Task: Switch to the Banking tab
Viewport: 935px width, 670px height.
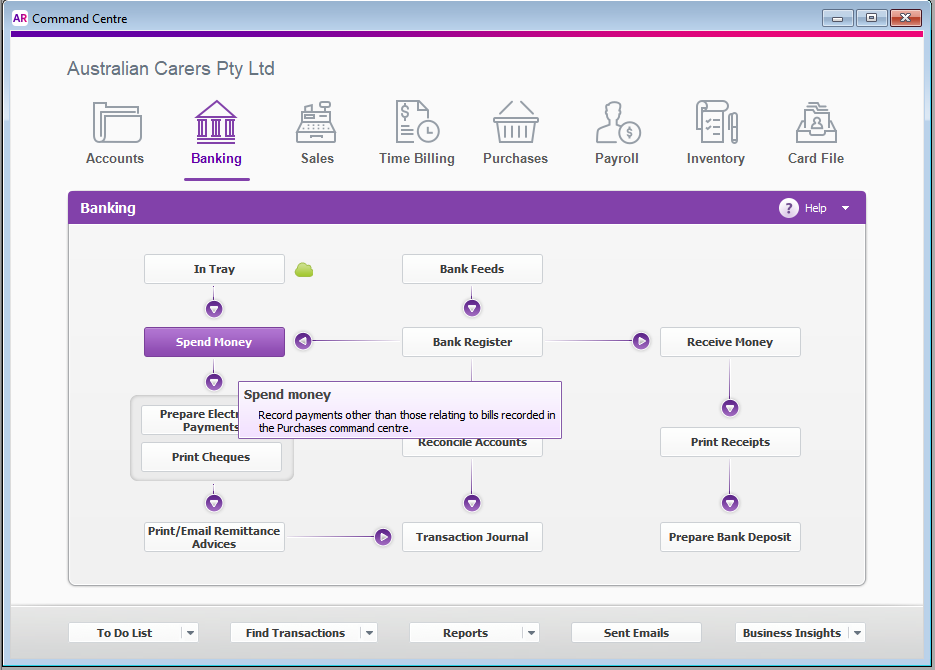Action: point(216,133)
